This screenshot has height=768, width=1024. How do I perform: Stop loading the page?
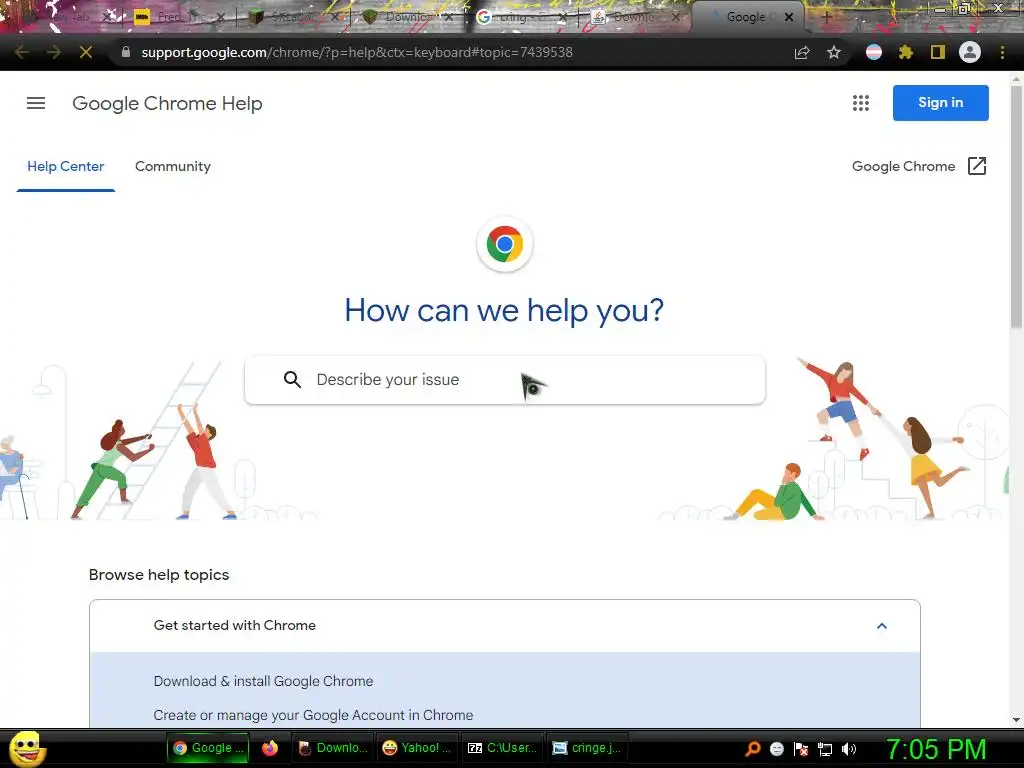(x=86, y=52)
